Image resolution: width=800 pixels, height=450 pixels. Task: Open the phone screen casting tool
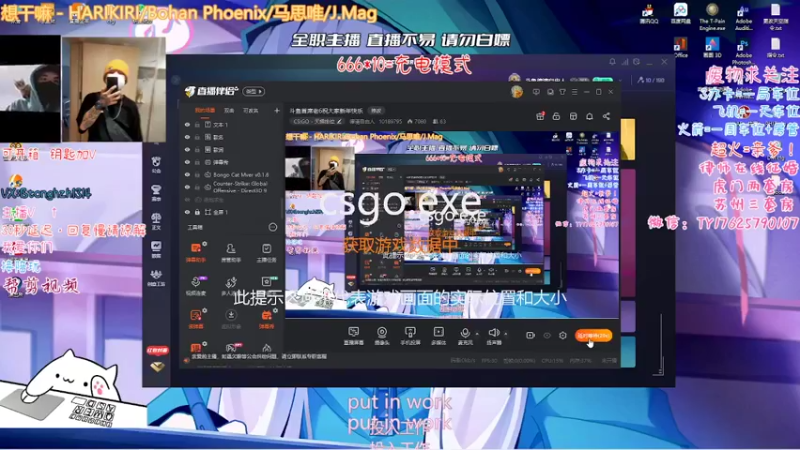click(x=410, y=336)
